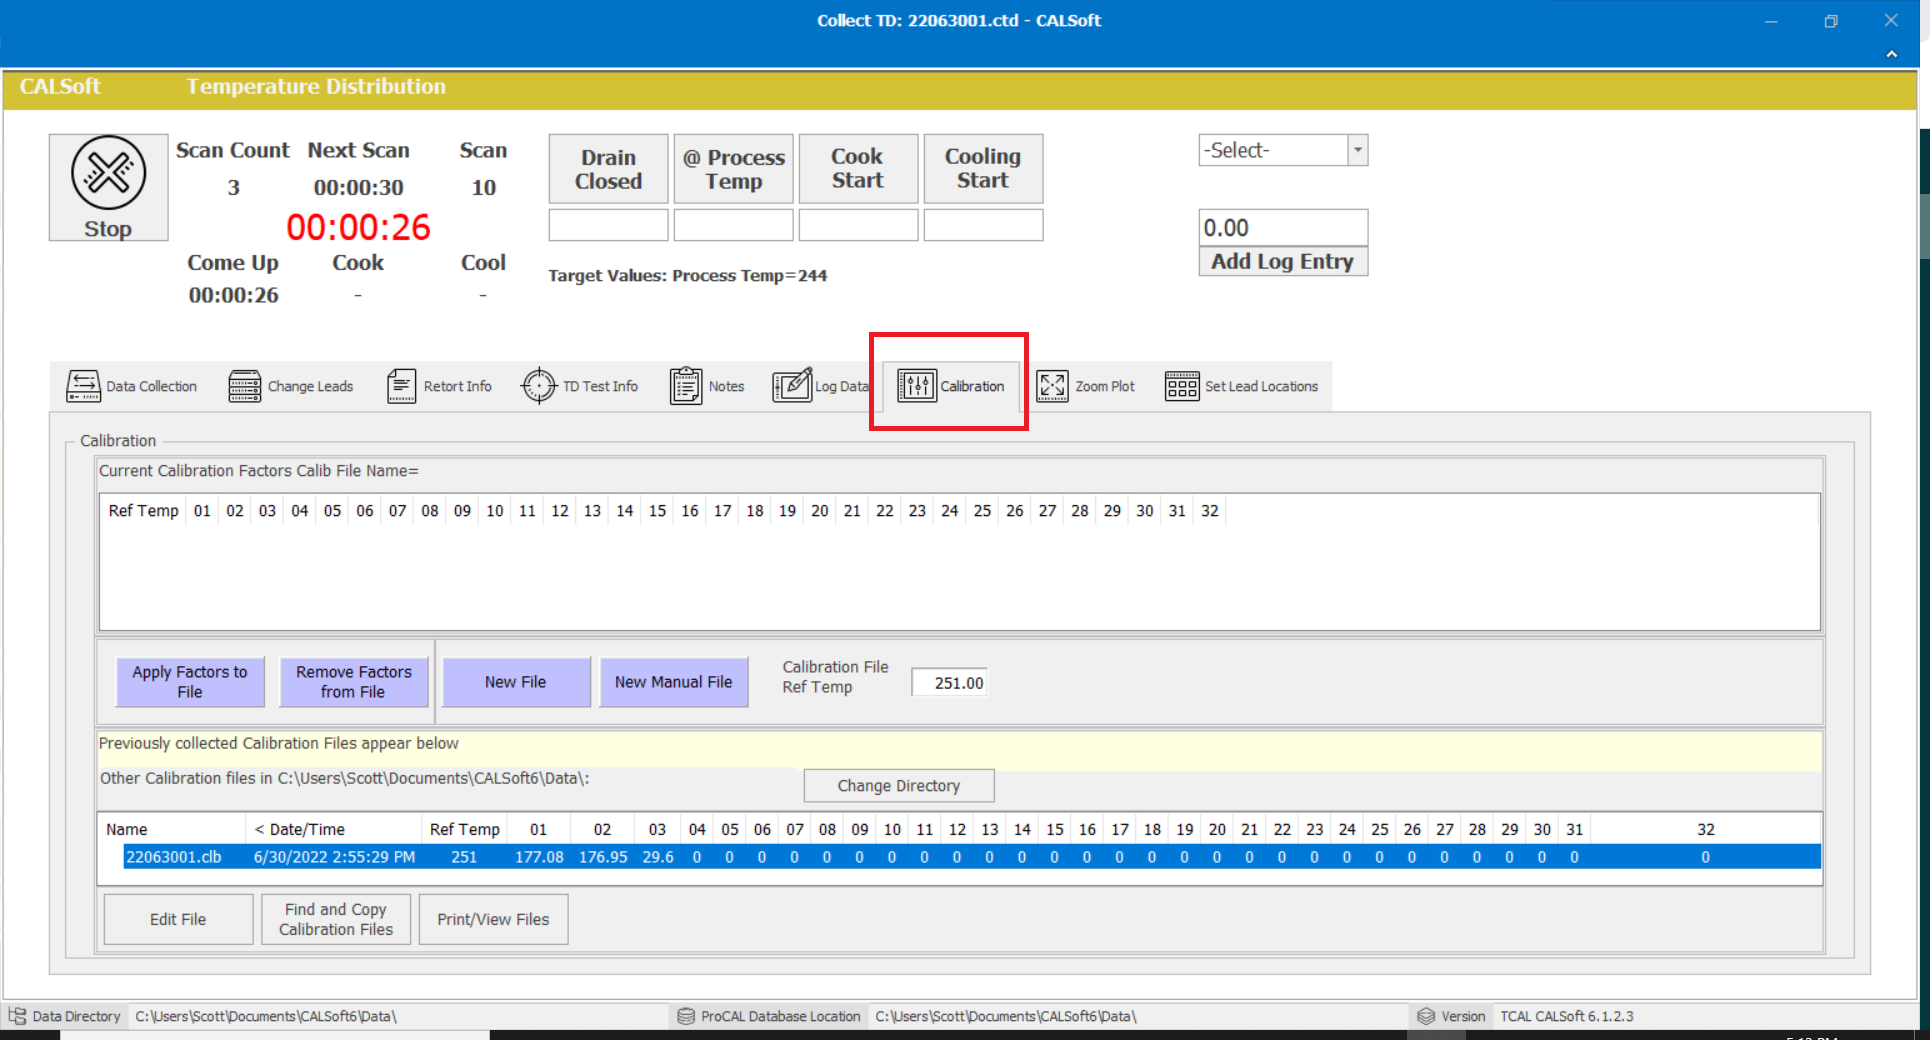This screenshot has width=1930, height=1040.
Task: Click the empty field under @ Process Temp
Action: point(733,225)
